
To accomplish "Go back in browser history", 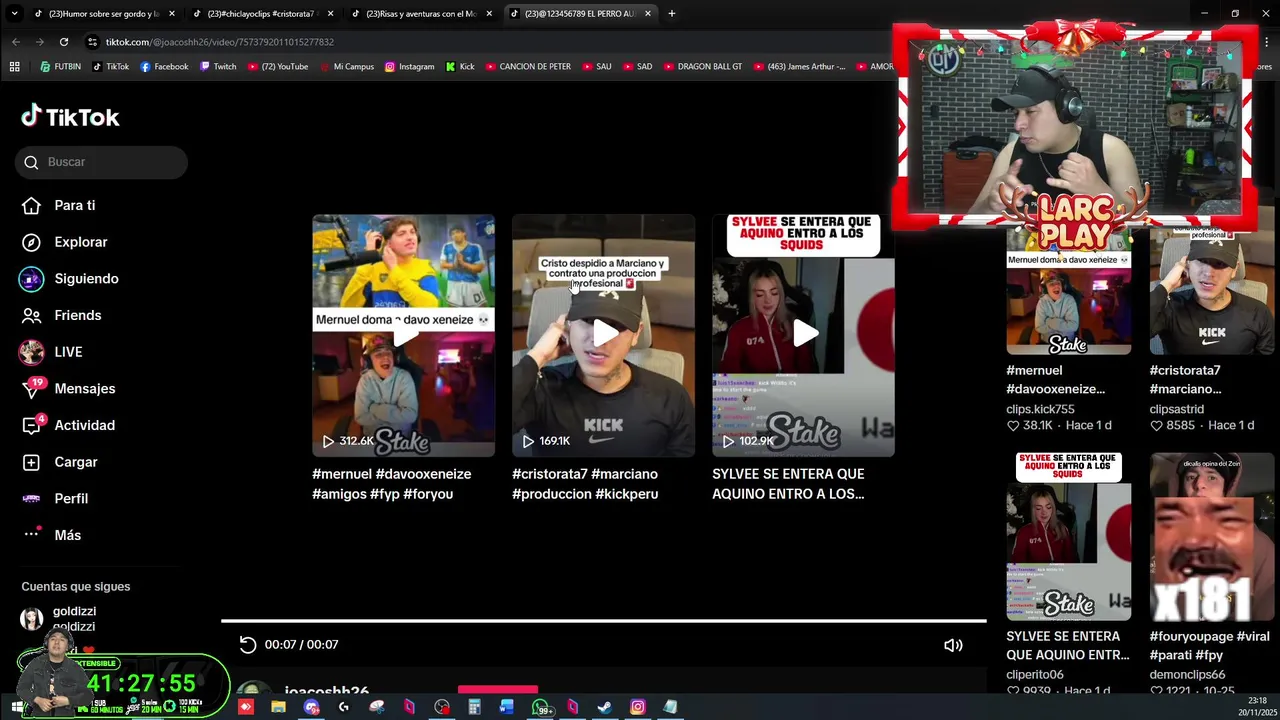I will [16, 42].
